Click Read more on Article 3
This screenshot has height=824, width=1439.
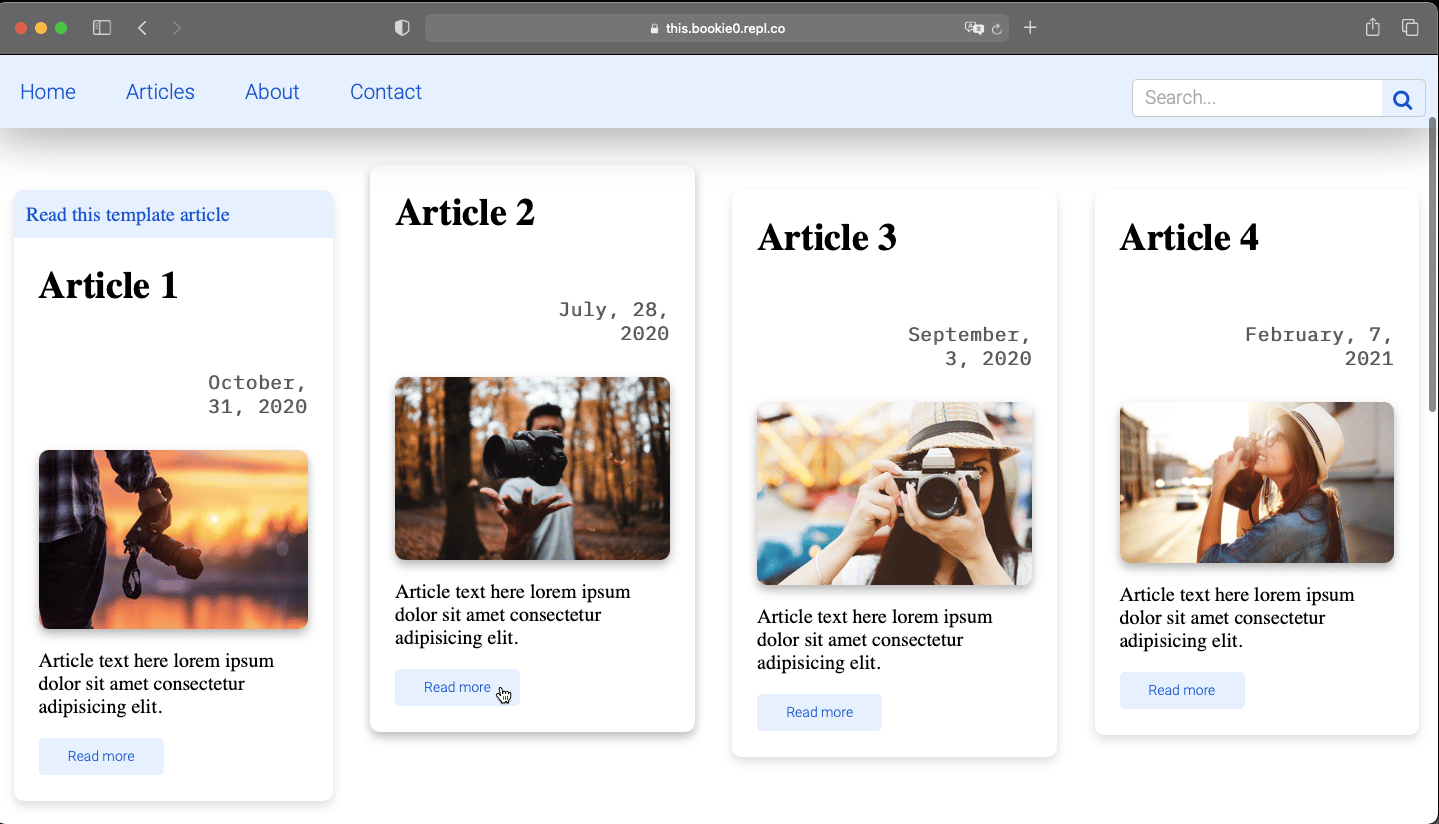click(x=819, y=712)
